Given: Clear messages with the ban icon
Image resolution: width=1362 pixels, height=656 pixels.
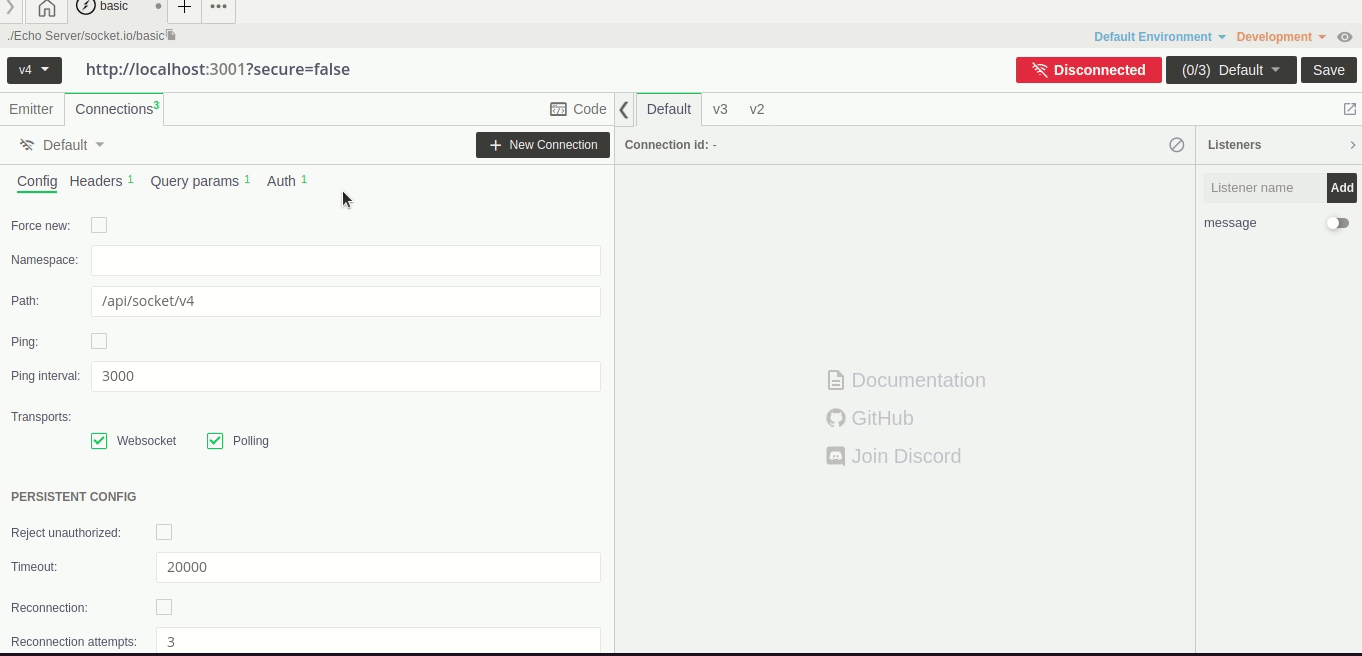Looking at the screenshot, I should 1177,145.
